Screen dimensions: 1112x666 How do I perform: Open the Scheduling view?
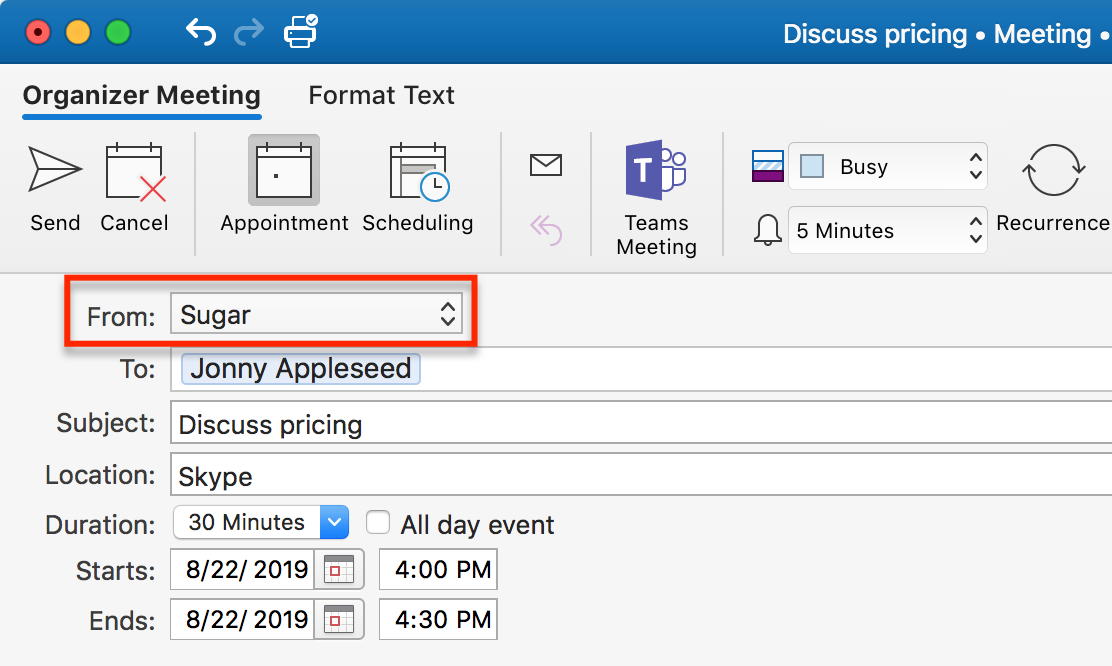point(418,174)
